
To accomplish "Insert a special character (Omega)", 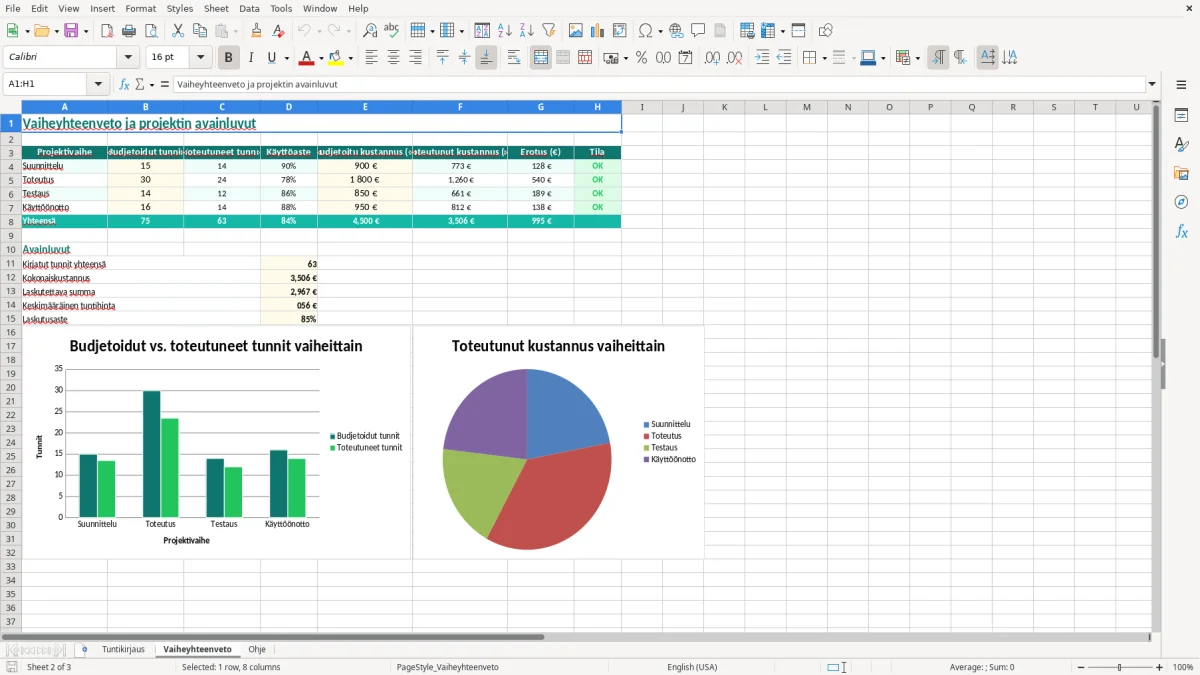I will coord(645,31).
